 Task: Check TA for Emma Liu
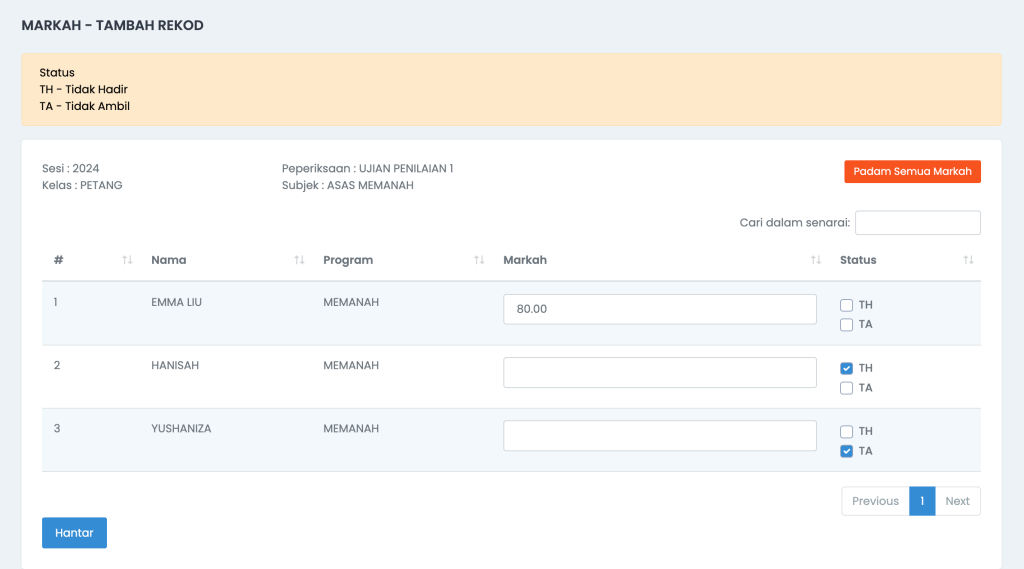tap(846, 325)
